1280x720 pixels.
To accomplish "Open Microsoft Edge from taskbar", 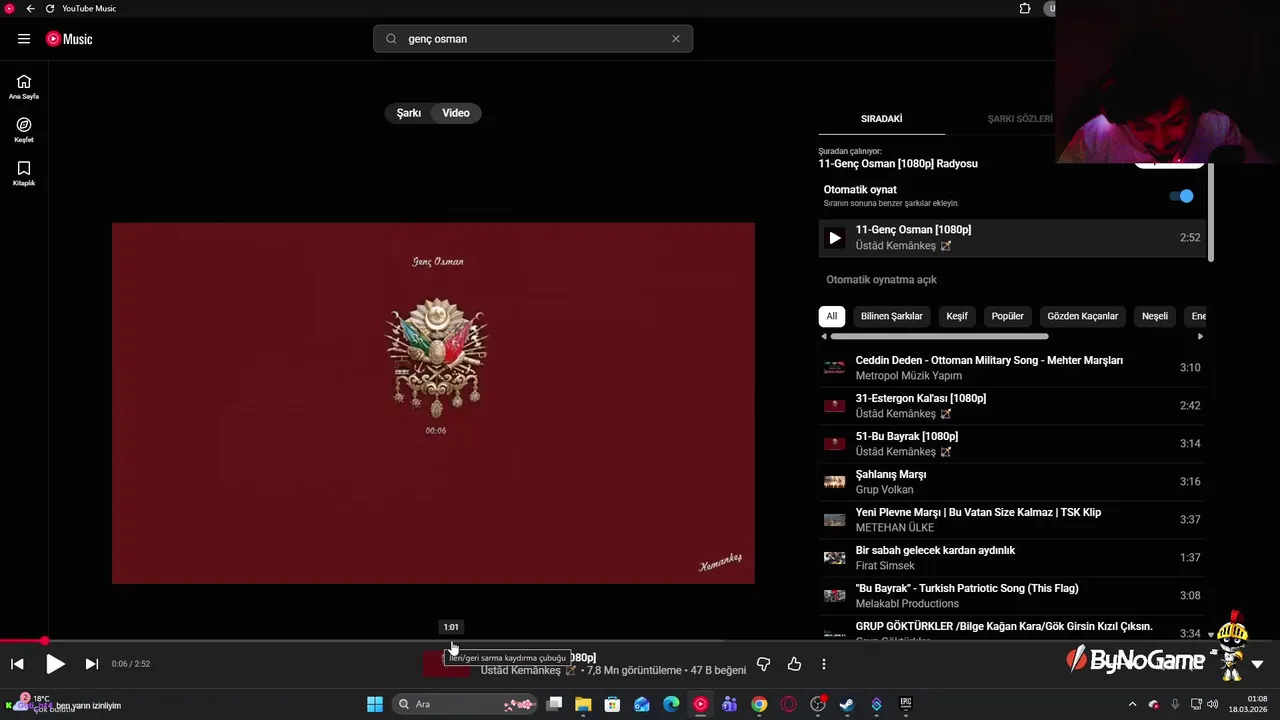I will click(x=671, y=704).
